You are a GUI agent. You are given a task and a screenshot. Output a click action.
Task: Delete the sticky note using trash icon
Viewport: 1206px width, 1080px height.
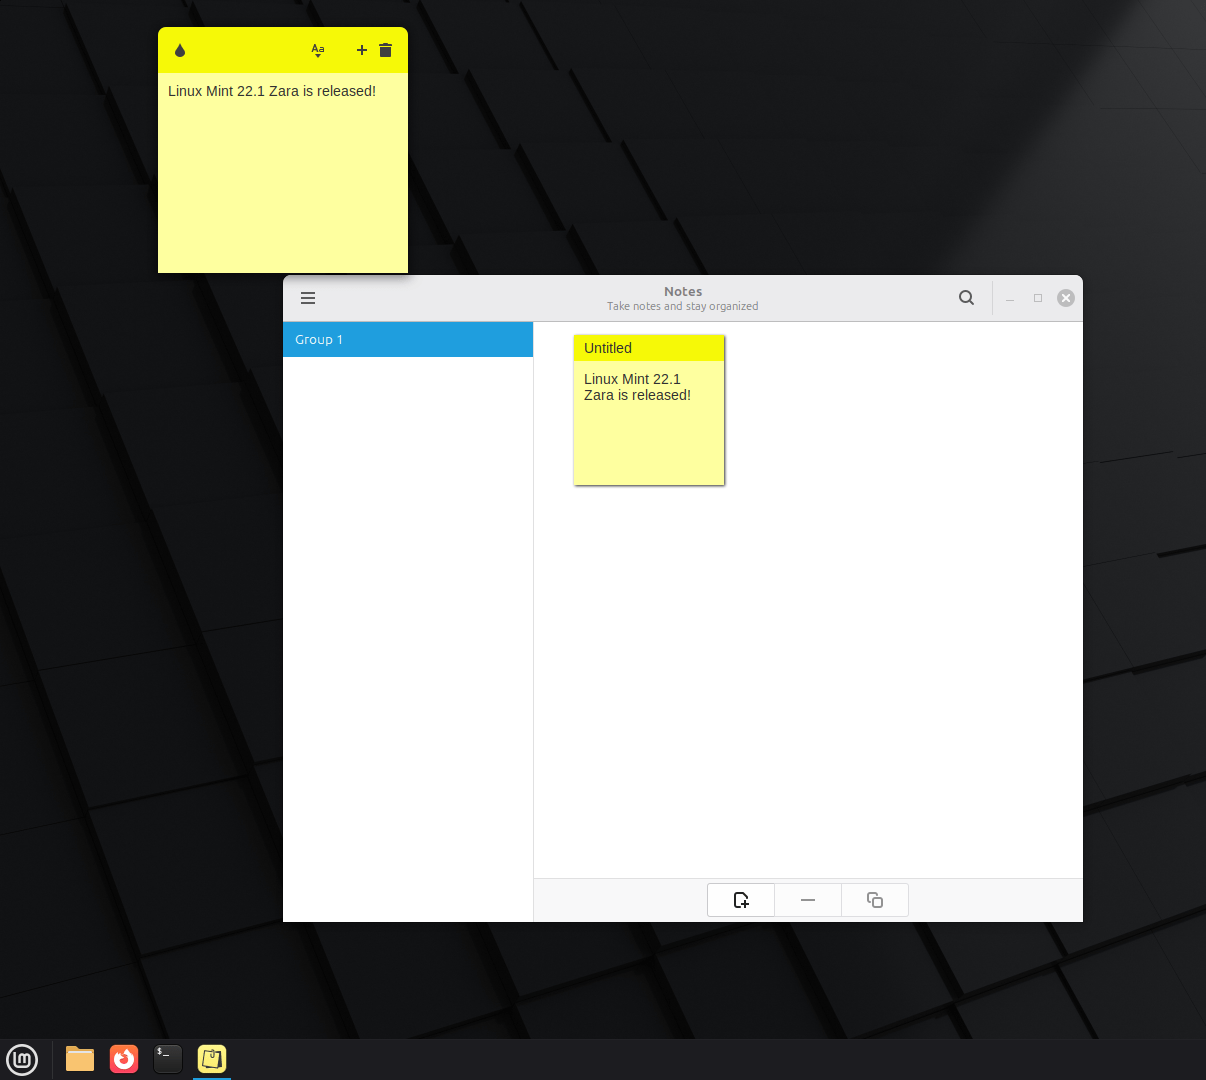(386, 50)
